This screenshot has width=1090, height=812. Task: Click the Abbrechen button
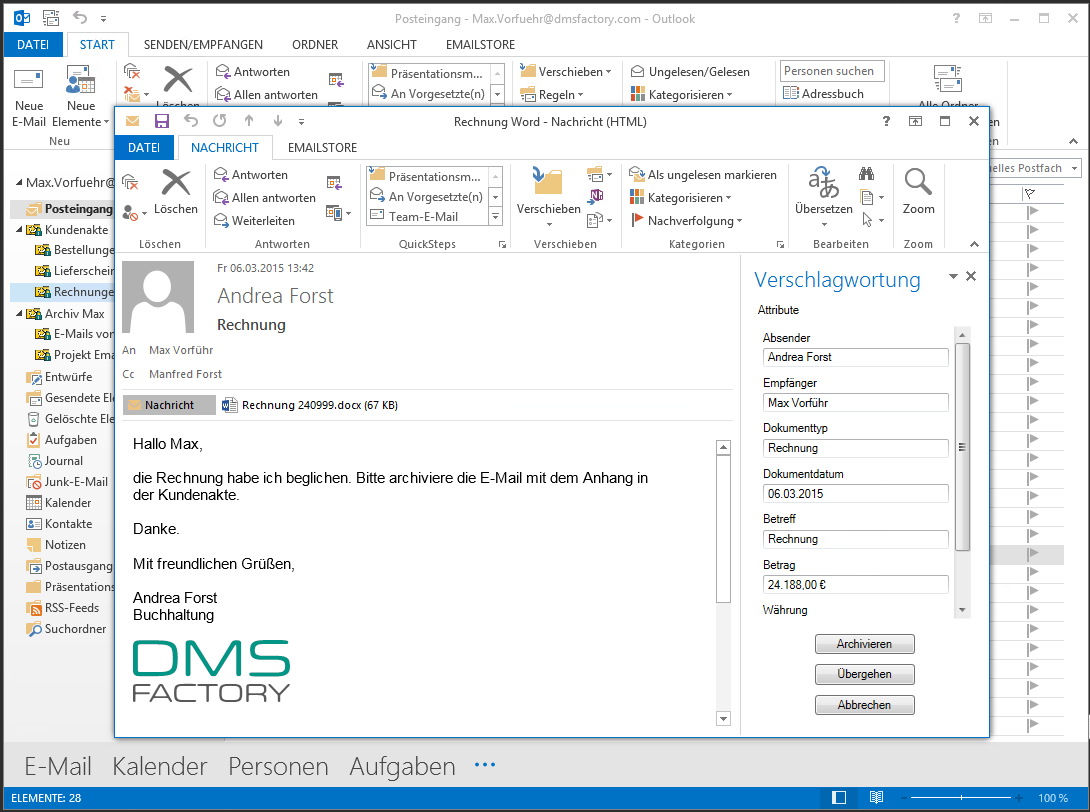(x=864, y=704)
